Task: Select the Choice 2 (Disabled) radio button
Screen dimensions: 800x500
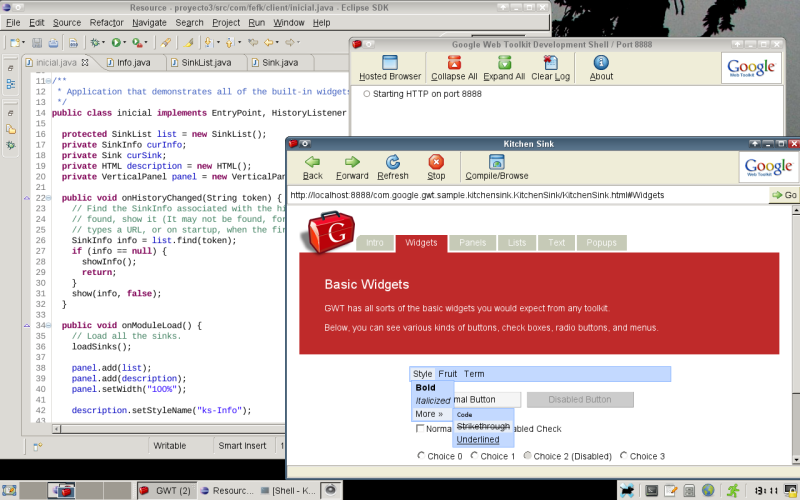Action: pyautogui.click(x=528, y=455)
